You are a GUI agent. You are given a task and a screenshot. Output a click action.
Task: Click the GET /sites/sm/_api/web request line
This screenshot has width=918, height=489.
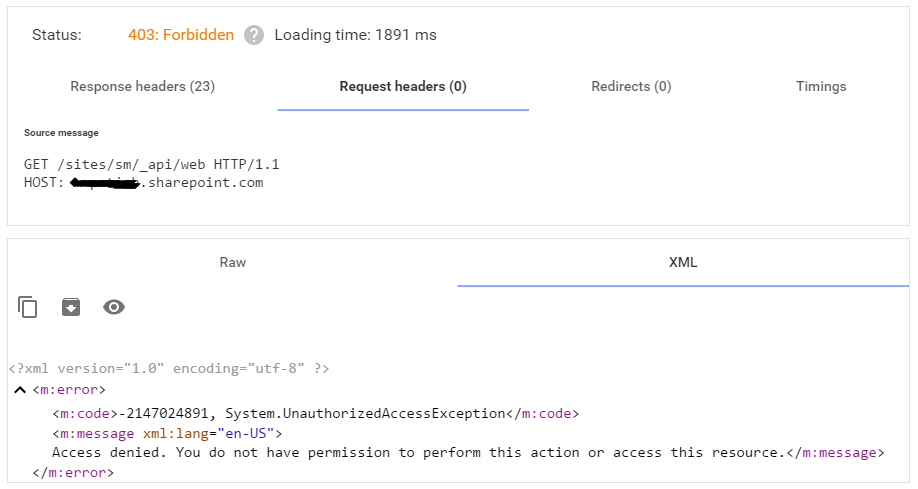click(152, 165)
